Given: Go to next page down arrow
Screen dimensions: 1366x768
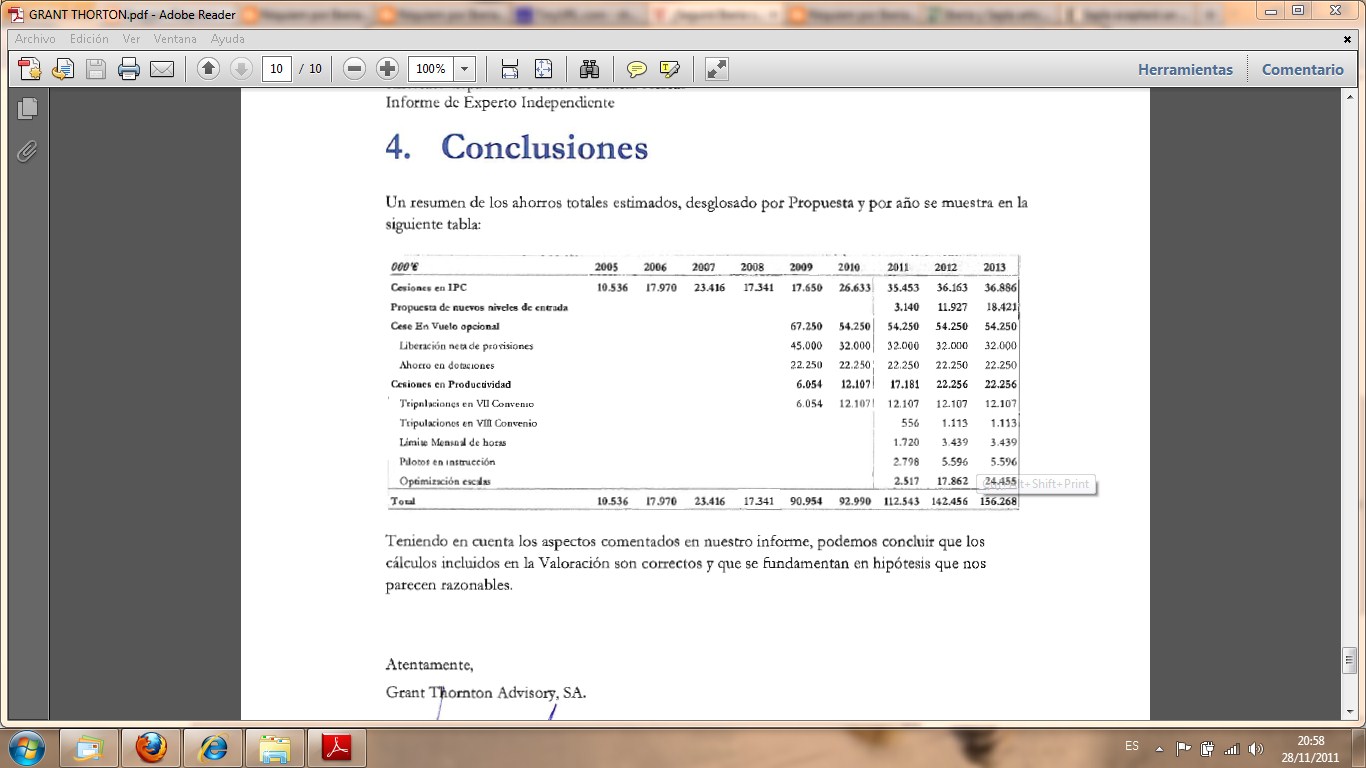Looking at the screenshot, I should (x=241, y=69).
